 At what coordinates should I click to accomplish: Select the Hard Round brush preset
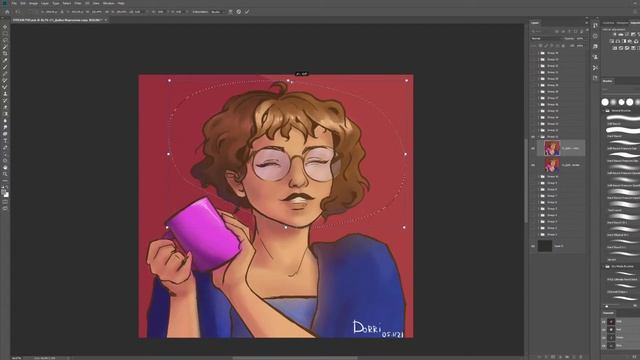622,132
